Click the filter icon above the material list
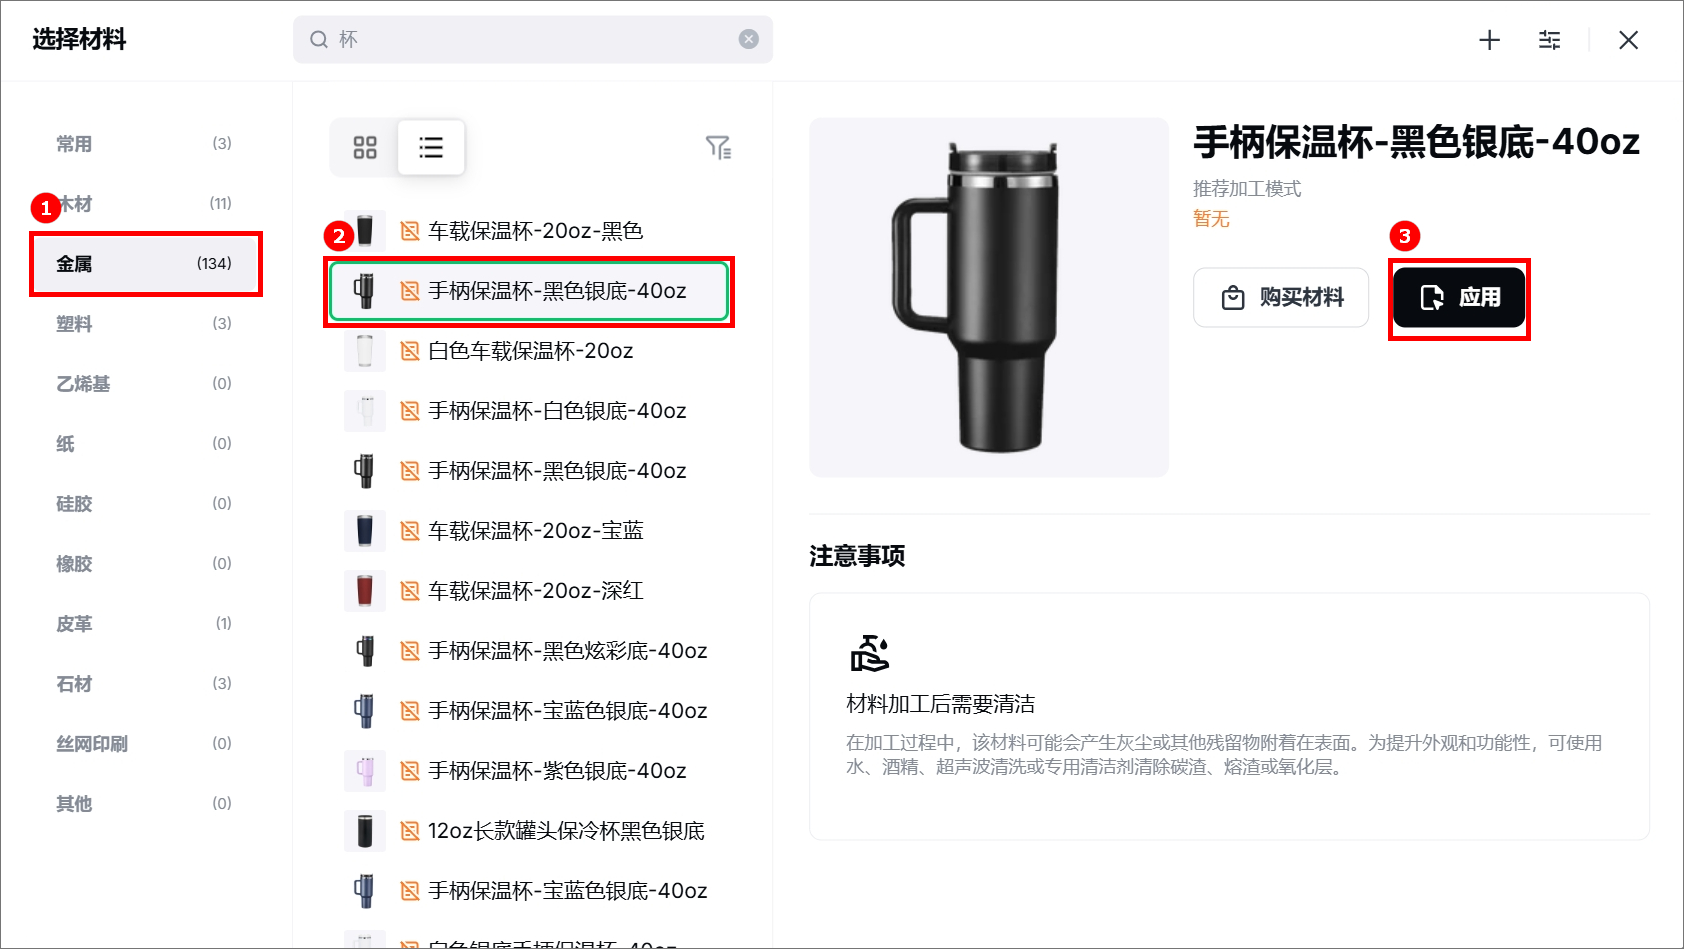Image resolution: width=1684 pixels, height=949 pixels. pyautogui.click(x=718, y=148)
